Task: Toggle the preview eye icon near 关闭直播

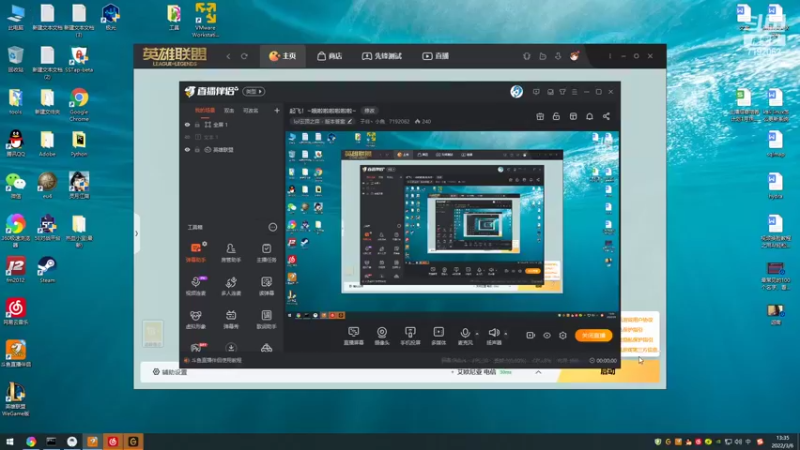Action: point(546,335)
